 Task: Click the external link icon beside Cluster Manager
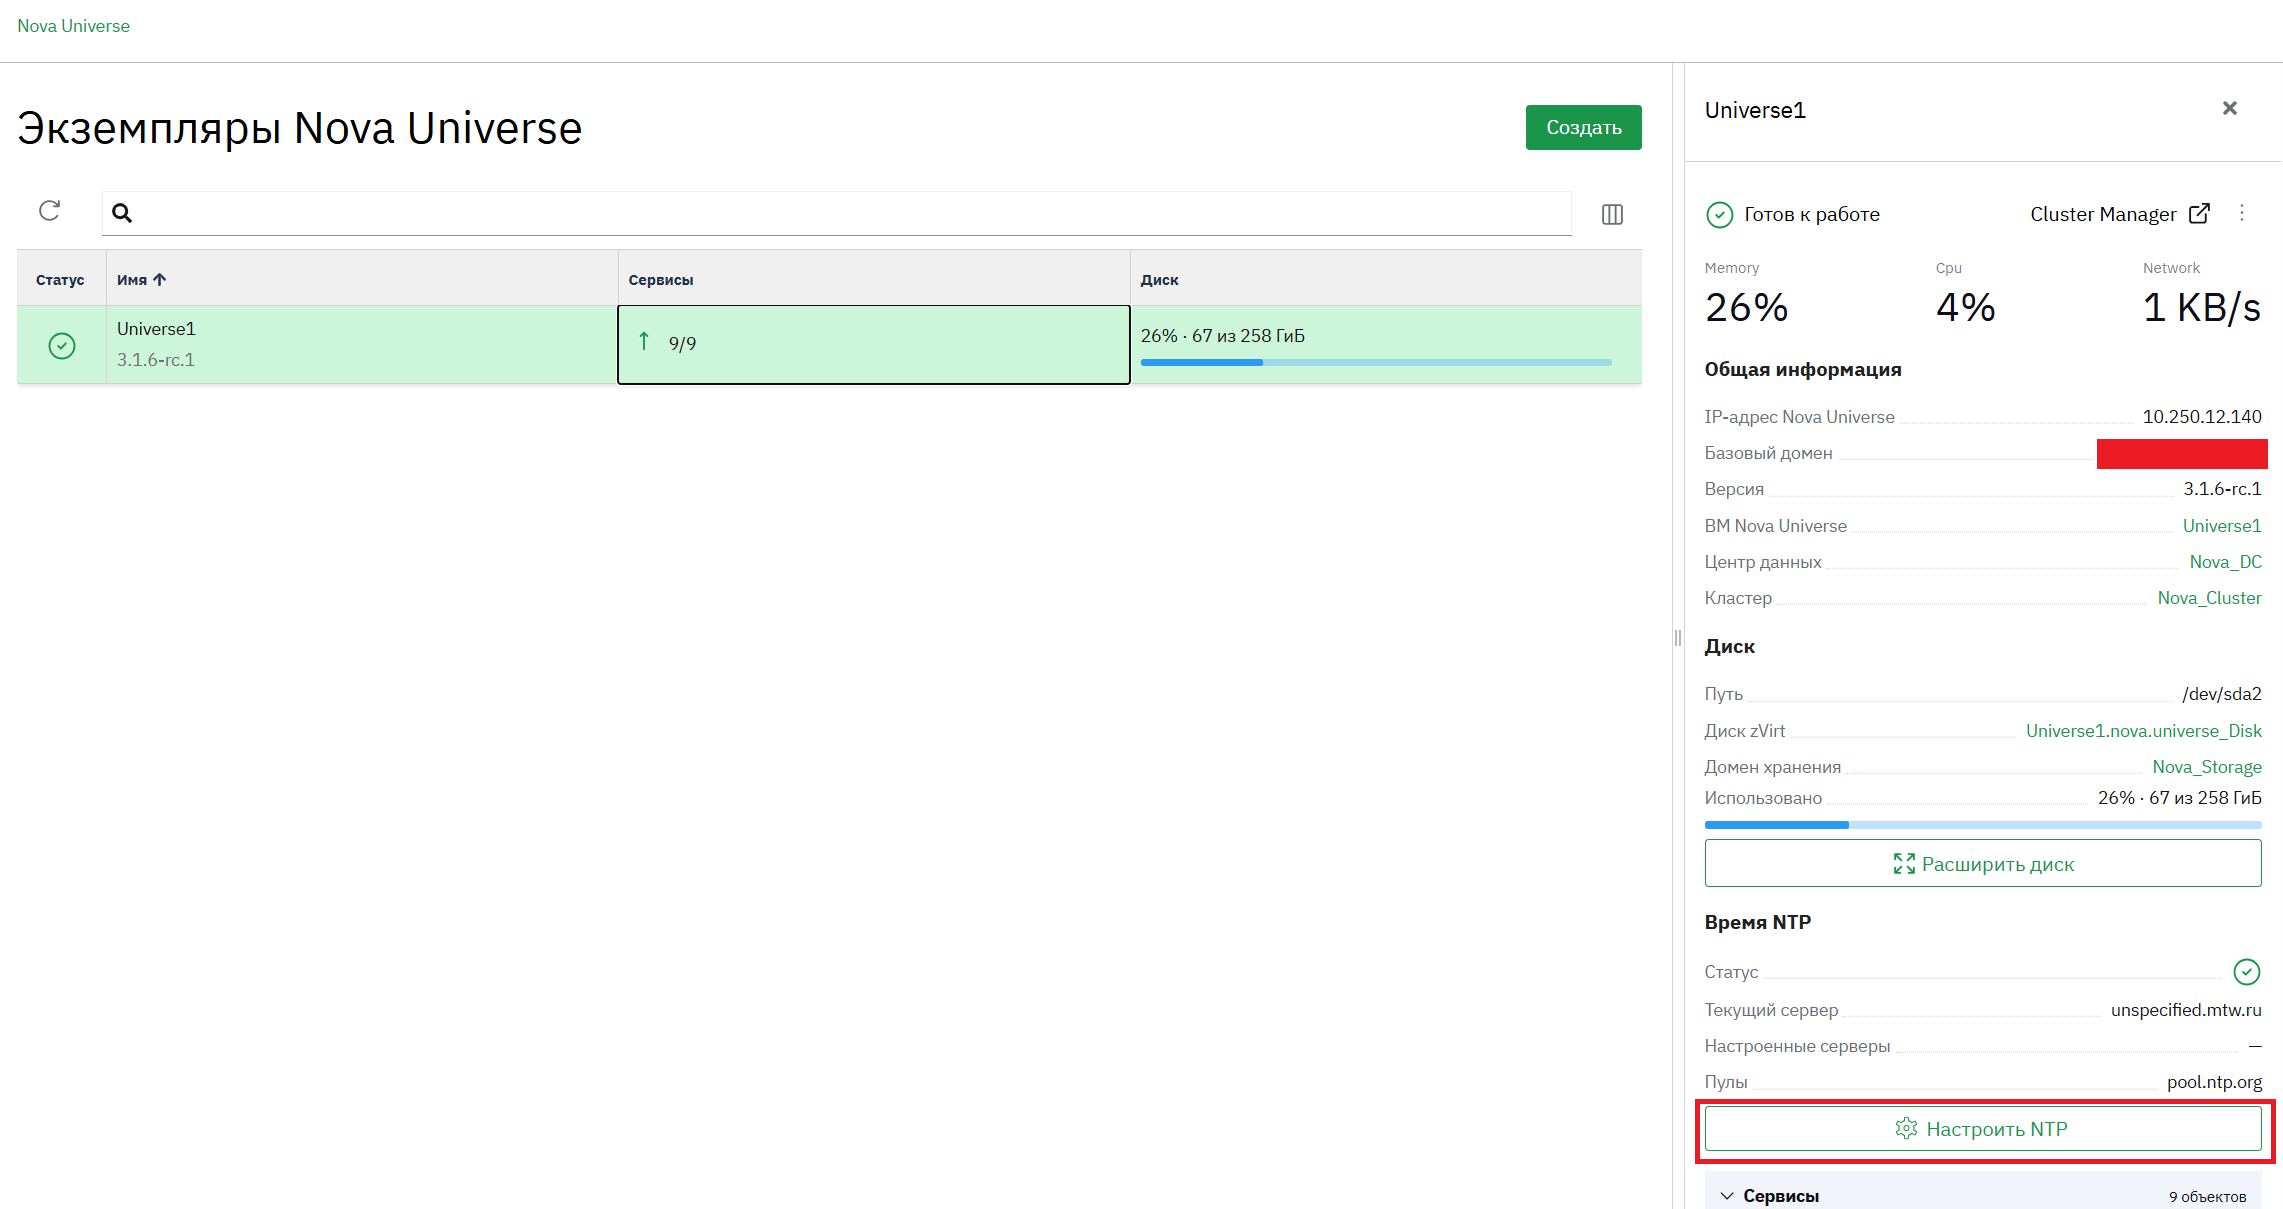(x=2199, y=213)
